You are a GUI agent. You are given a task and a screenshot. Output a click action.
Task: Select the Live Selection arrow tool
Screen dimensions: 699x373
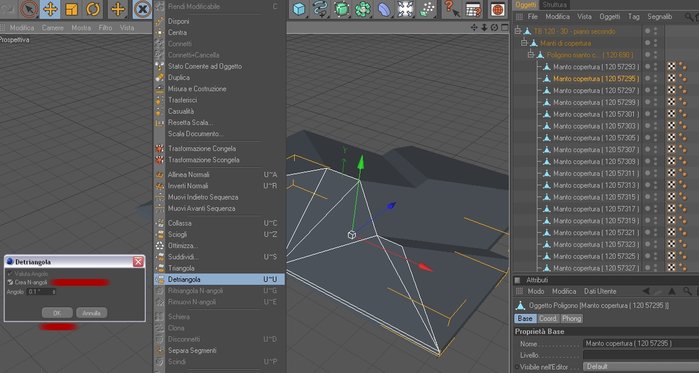(29, 9)
